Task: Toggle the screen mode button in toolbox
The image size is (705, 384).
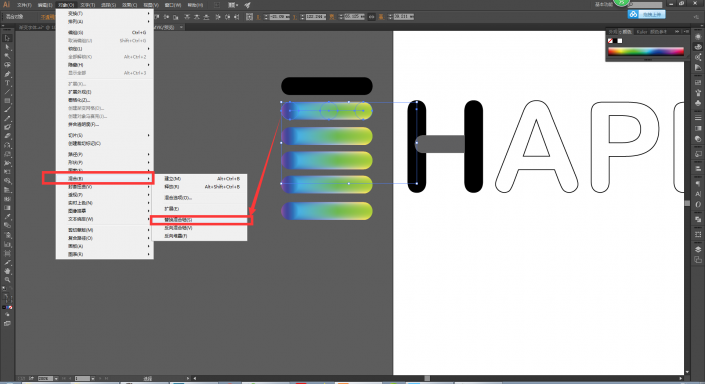Action: [x=7, y=323]
